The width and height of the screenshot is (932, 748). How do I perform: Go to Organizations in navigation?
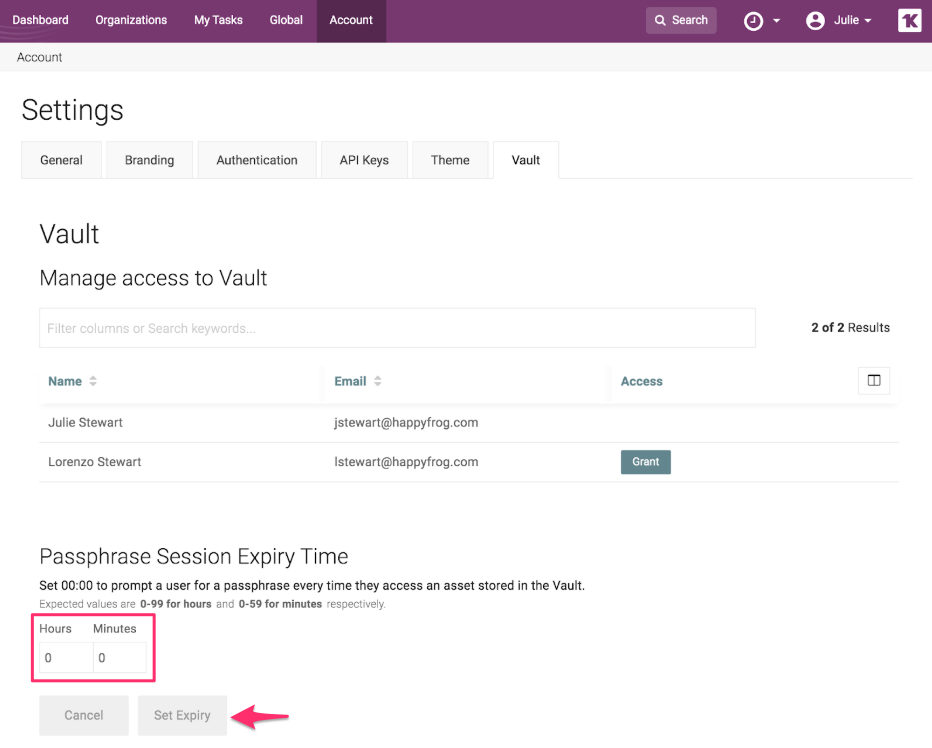[131, 20]
